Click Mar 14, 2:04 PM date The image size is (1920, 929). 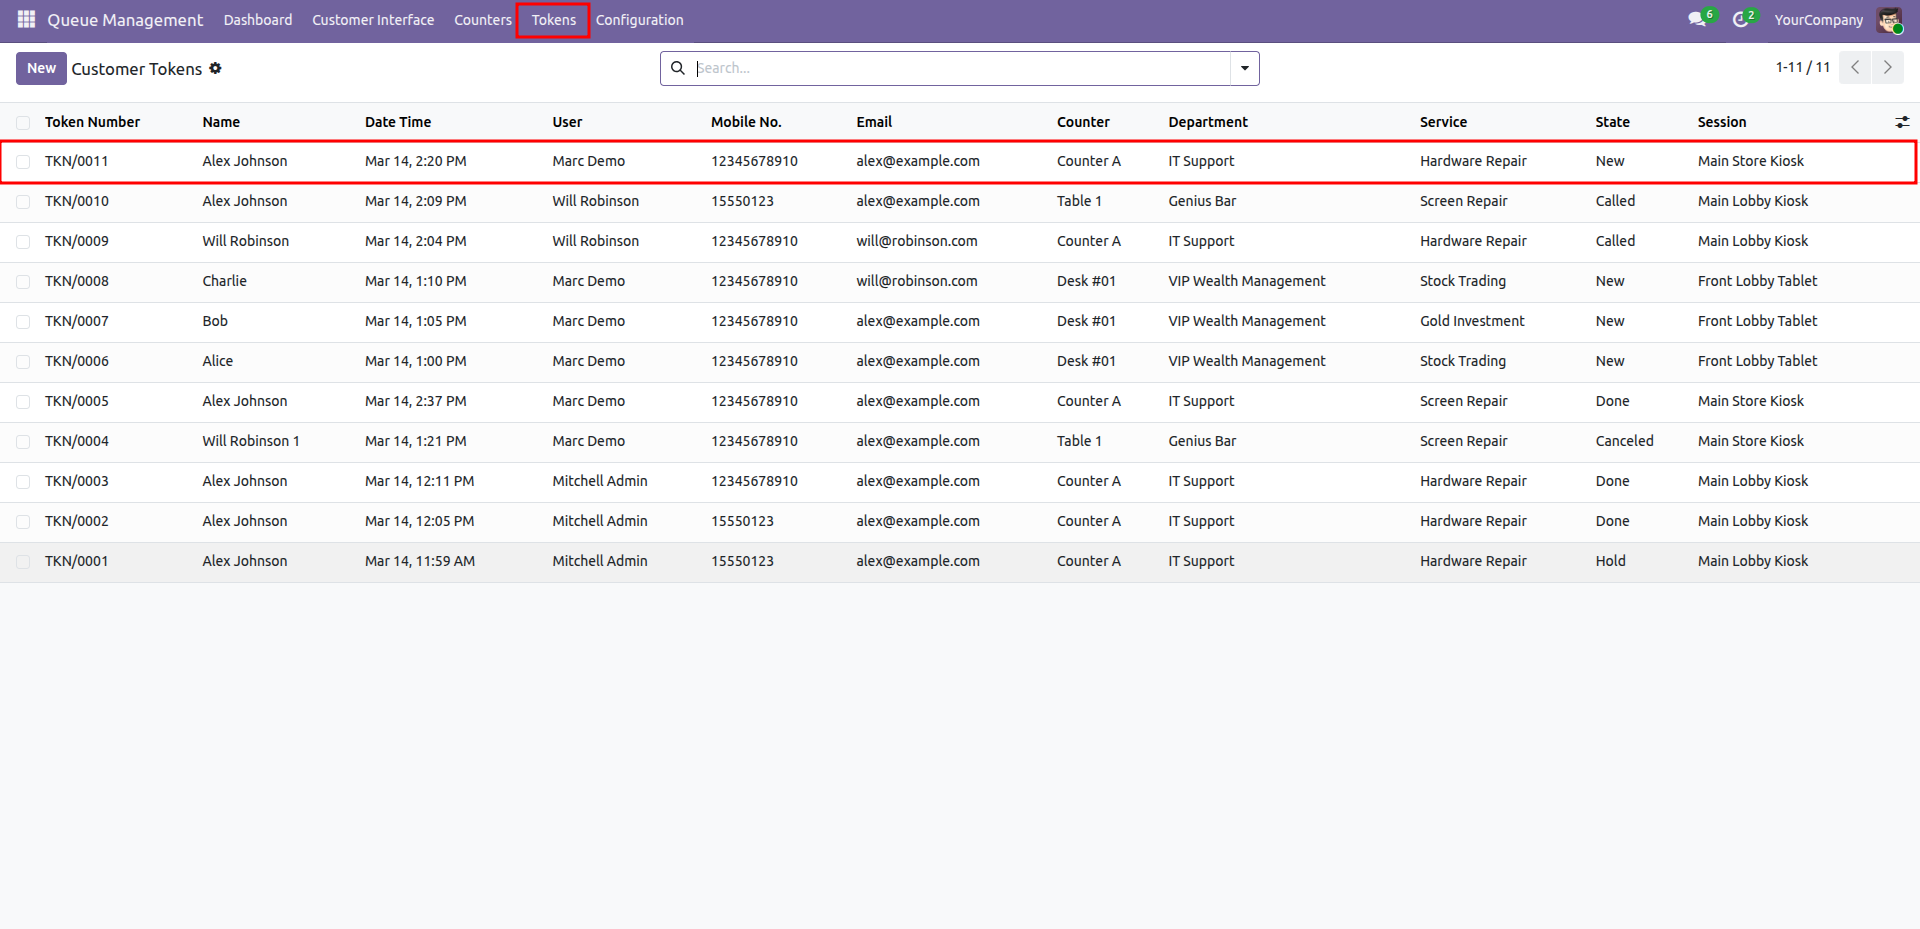pyautogui.click(x=415, y=241)
